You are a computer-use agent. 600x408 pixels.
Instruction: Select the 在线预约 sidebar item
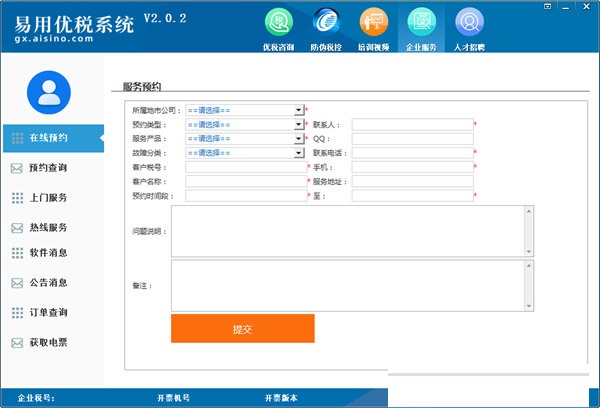(54, 138)
